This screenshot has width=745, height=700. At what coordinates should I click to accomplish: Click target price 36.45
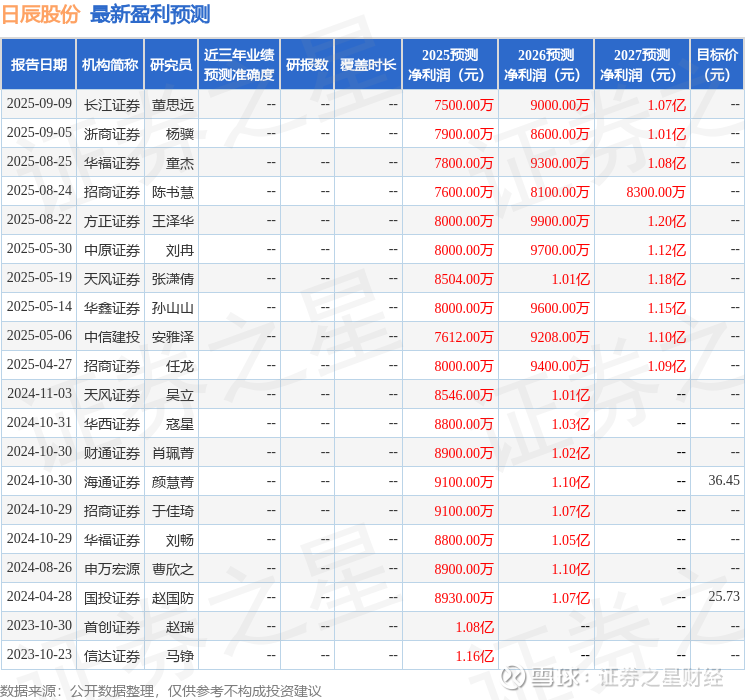pos(724,480)
